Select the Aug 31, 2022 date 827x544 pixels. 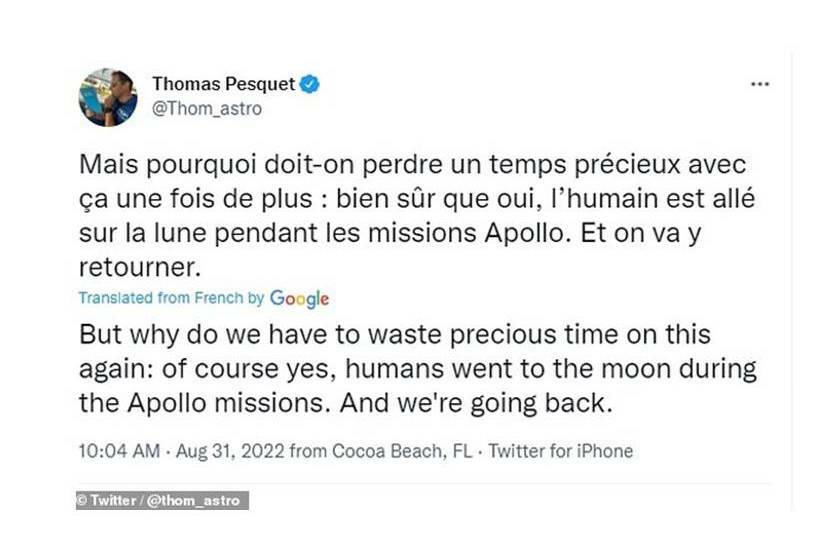223,451
